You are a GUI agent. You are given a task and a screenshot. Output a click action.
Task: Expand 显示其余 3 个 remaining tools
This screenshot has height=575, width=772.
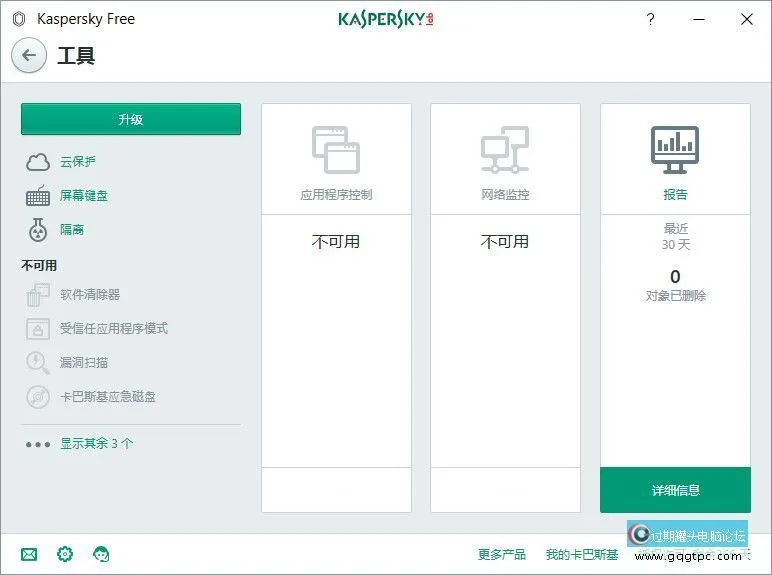(96, 444)
